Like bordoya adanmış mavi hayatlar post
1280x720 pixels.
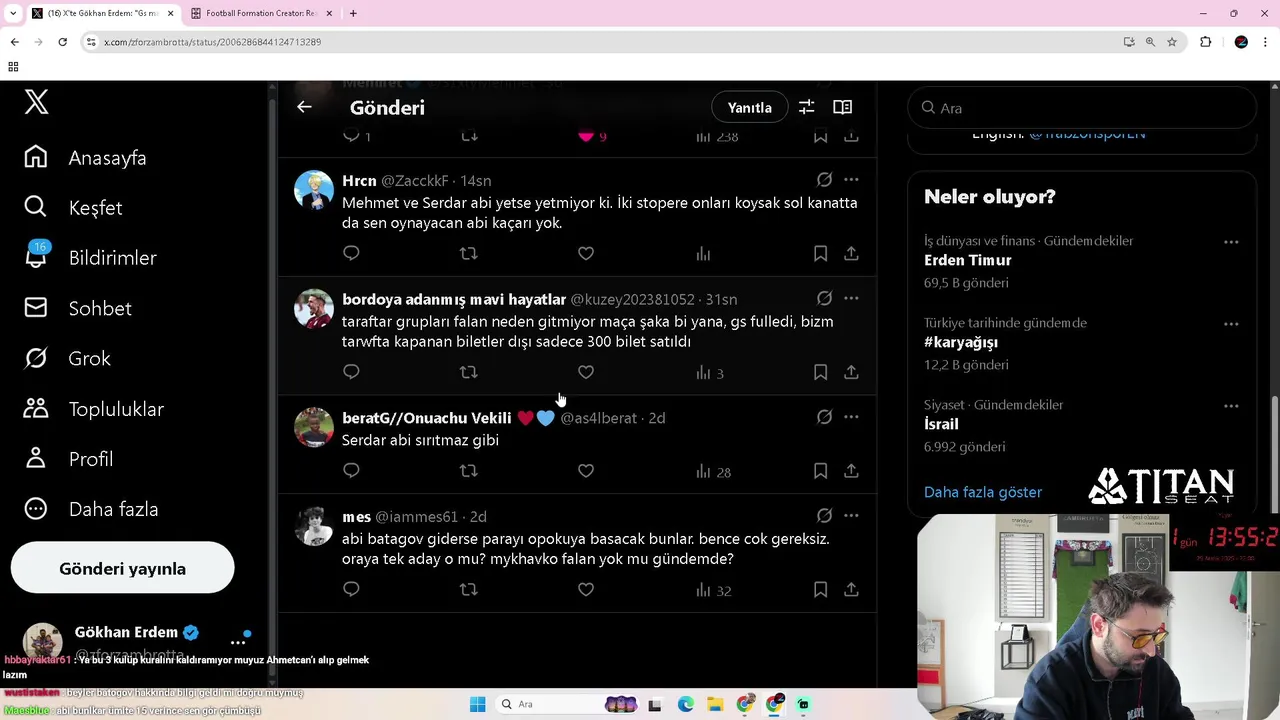pyautogui.click(x=586, y=372)
